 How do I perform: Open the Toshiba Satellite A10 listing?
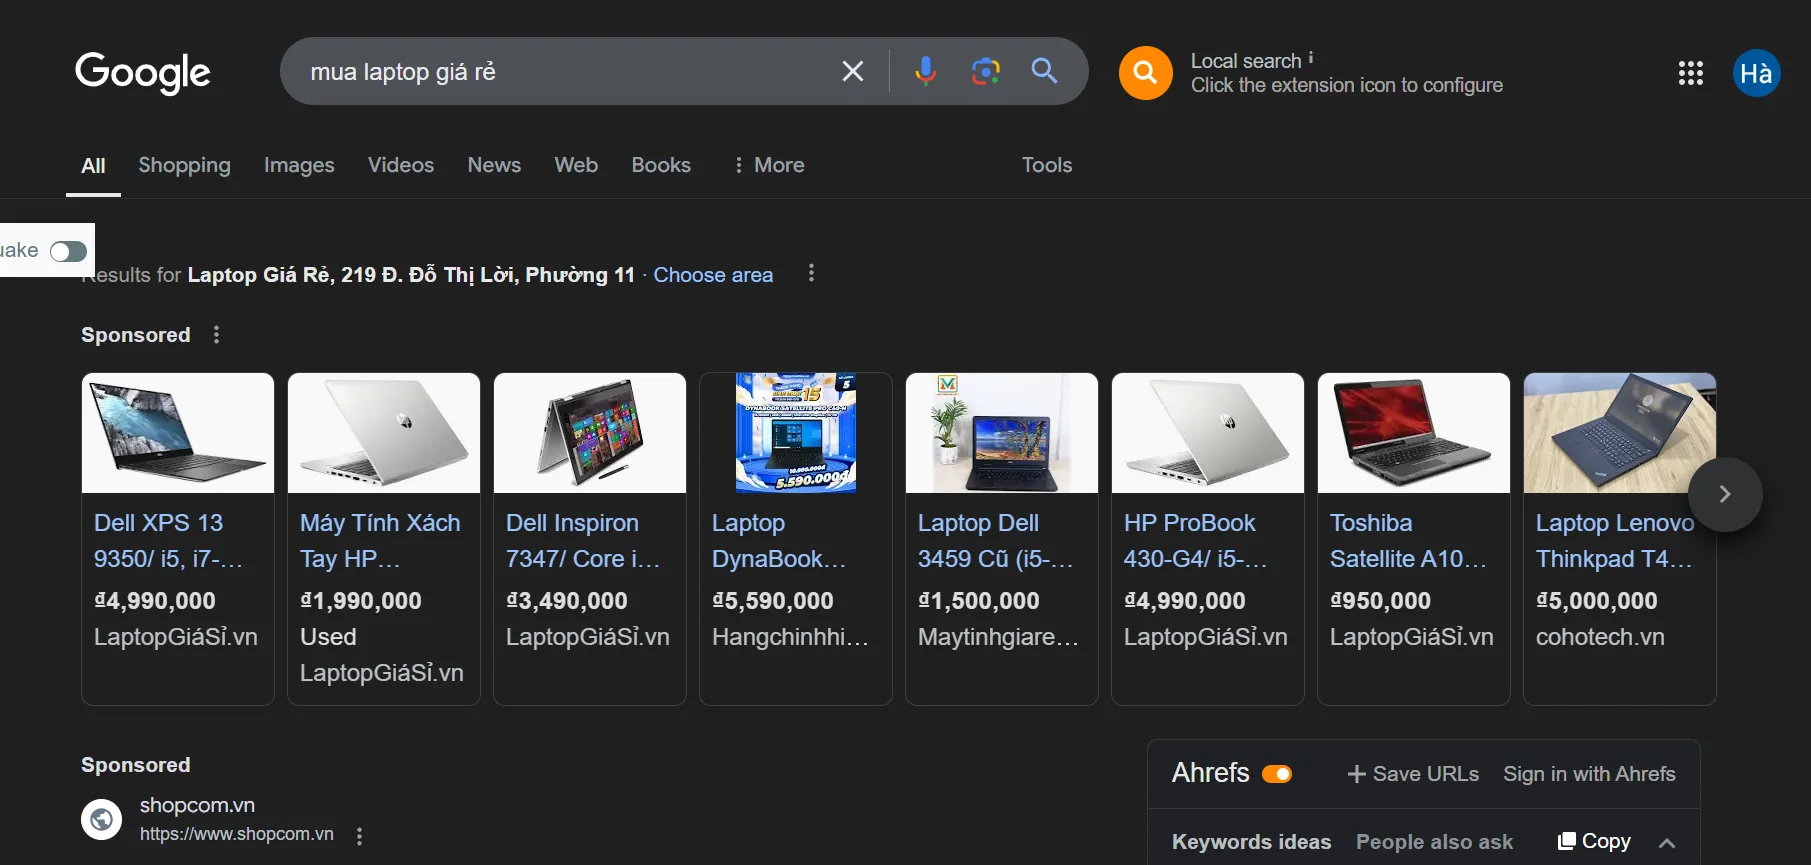(x=1408, y=541)
